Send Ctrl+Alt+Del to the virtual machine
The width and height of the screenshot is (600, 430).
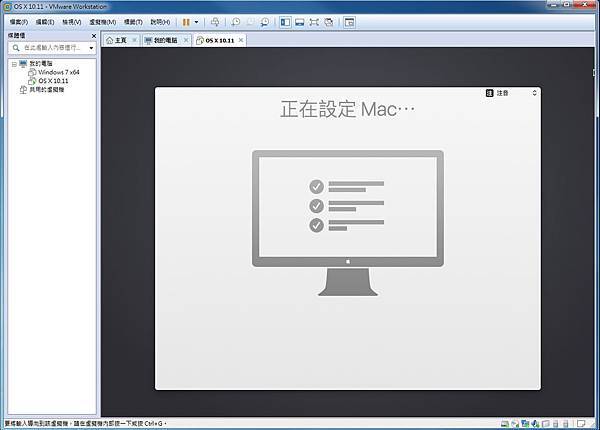[215, 22]
